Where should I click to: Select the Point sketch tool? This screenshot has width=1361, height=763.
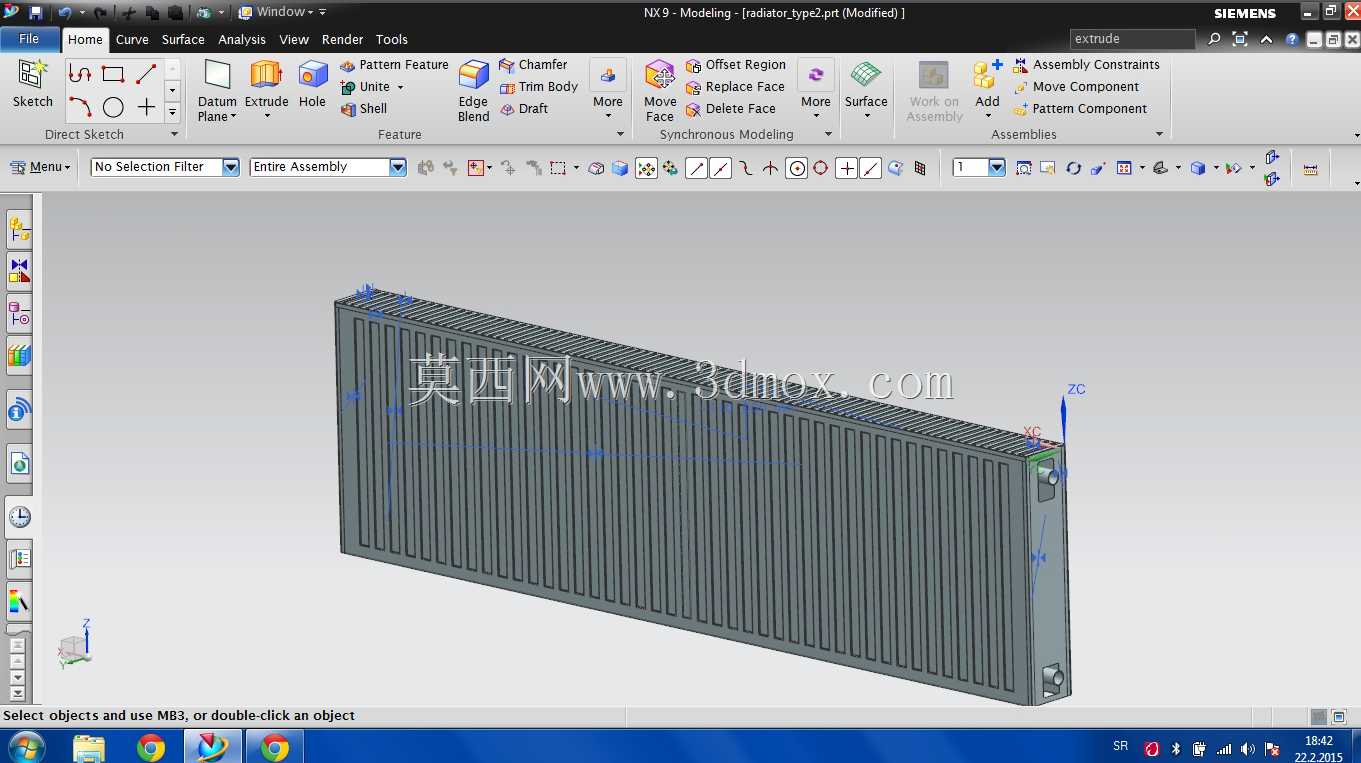(x=146, y=106)
